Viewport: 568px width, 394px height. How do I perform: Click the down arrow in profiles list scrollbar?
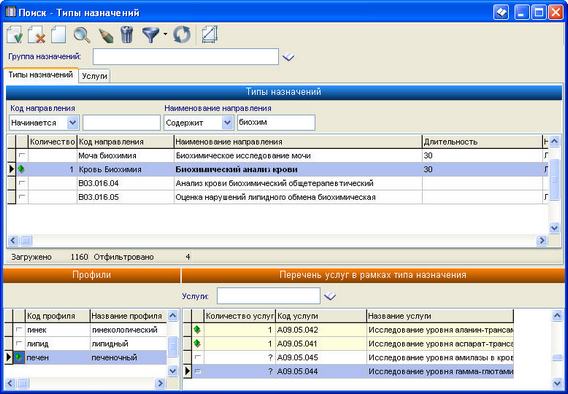click(173, 371)
